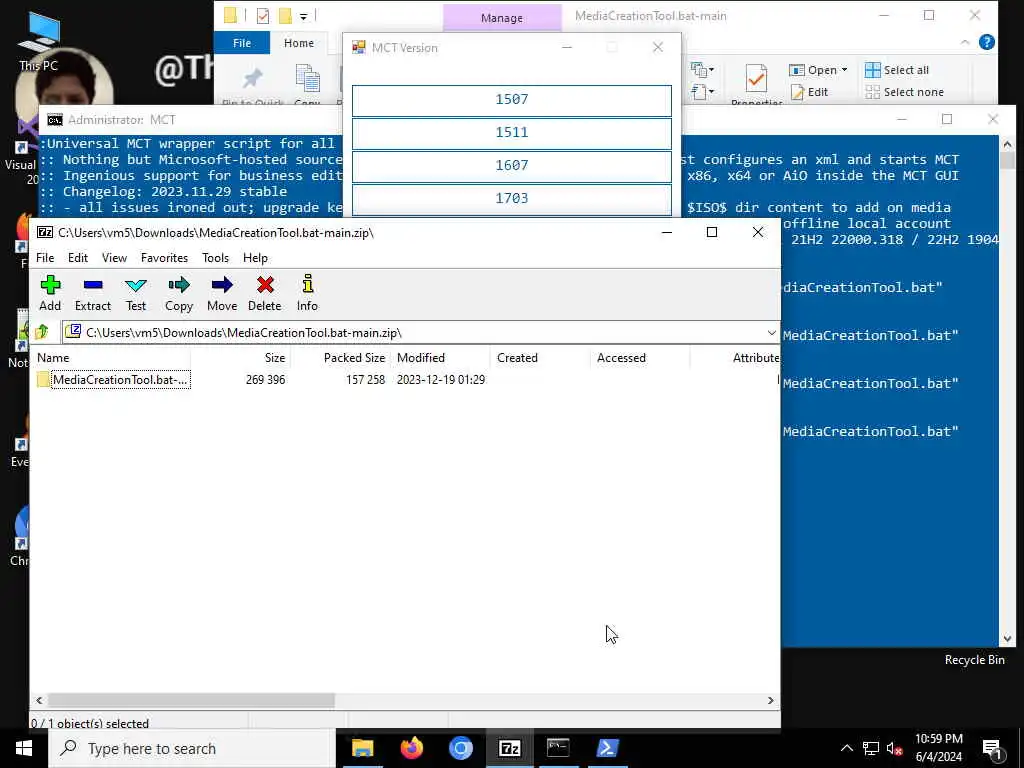
Task: Sort by Packed Size column
Action: click(341, 358)
